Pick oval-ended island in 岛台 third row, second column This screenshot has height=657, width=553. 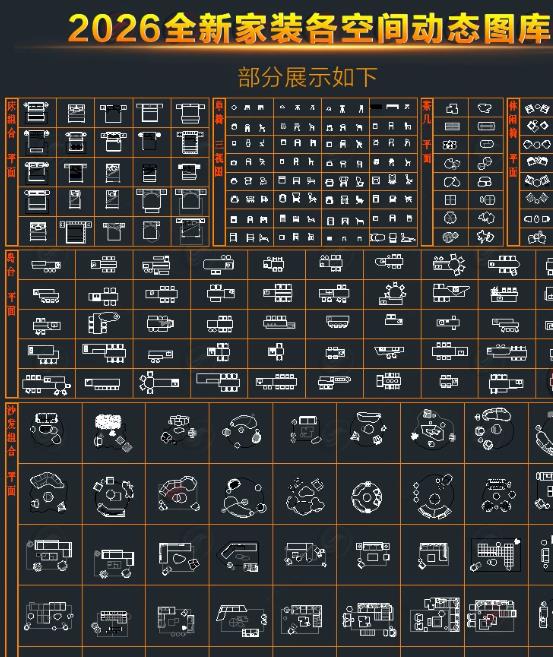pos(103,323)
